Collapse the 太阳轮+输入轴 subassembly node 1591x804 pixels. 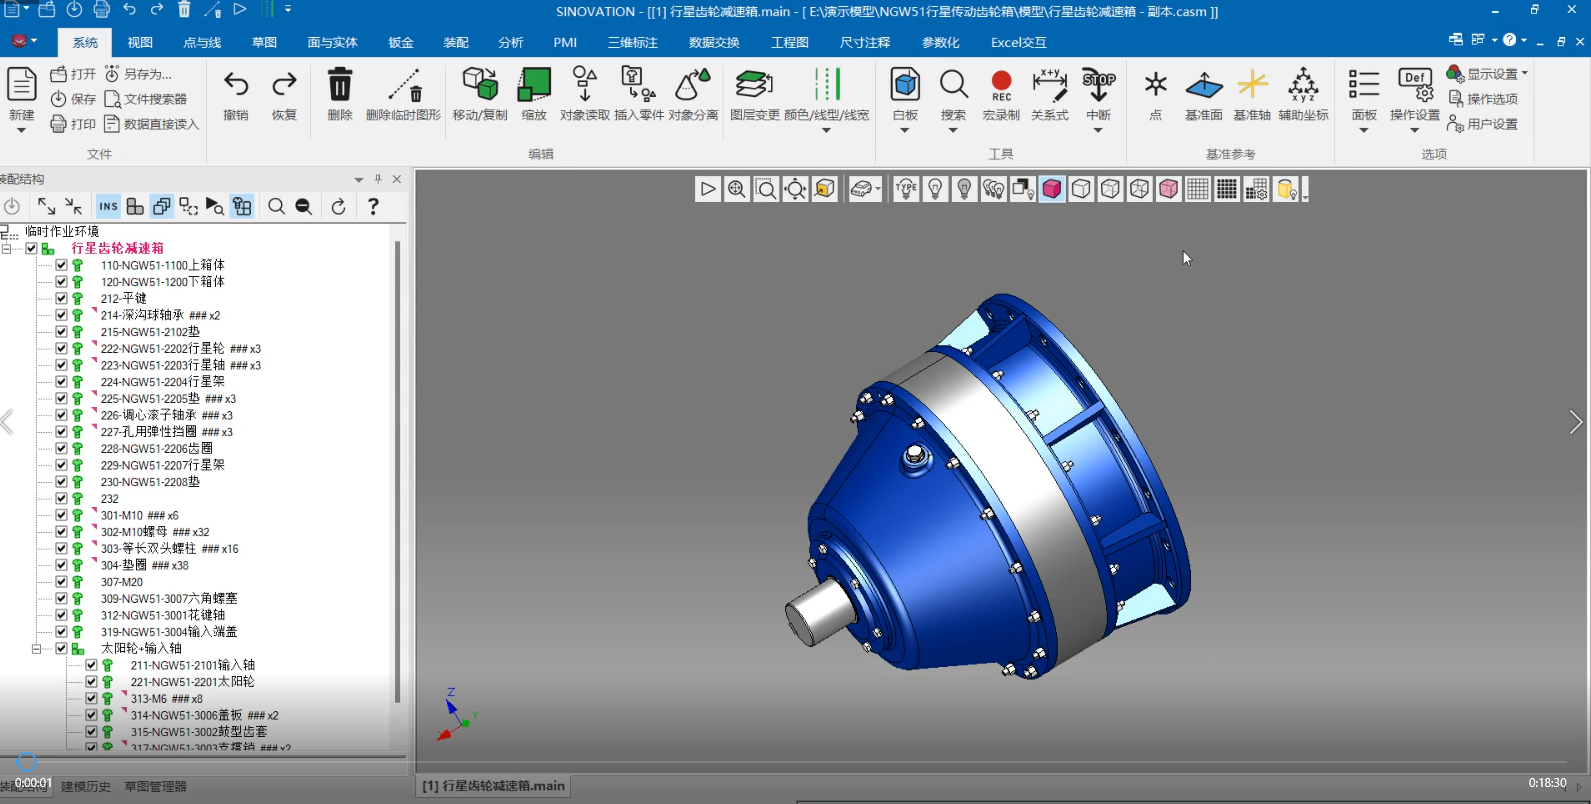coord(36,649)
